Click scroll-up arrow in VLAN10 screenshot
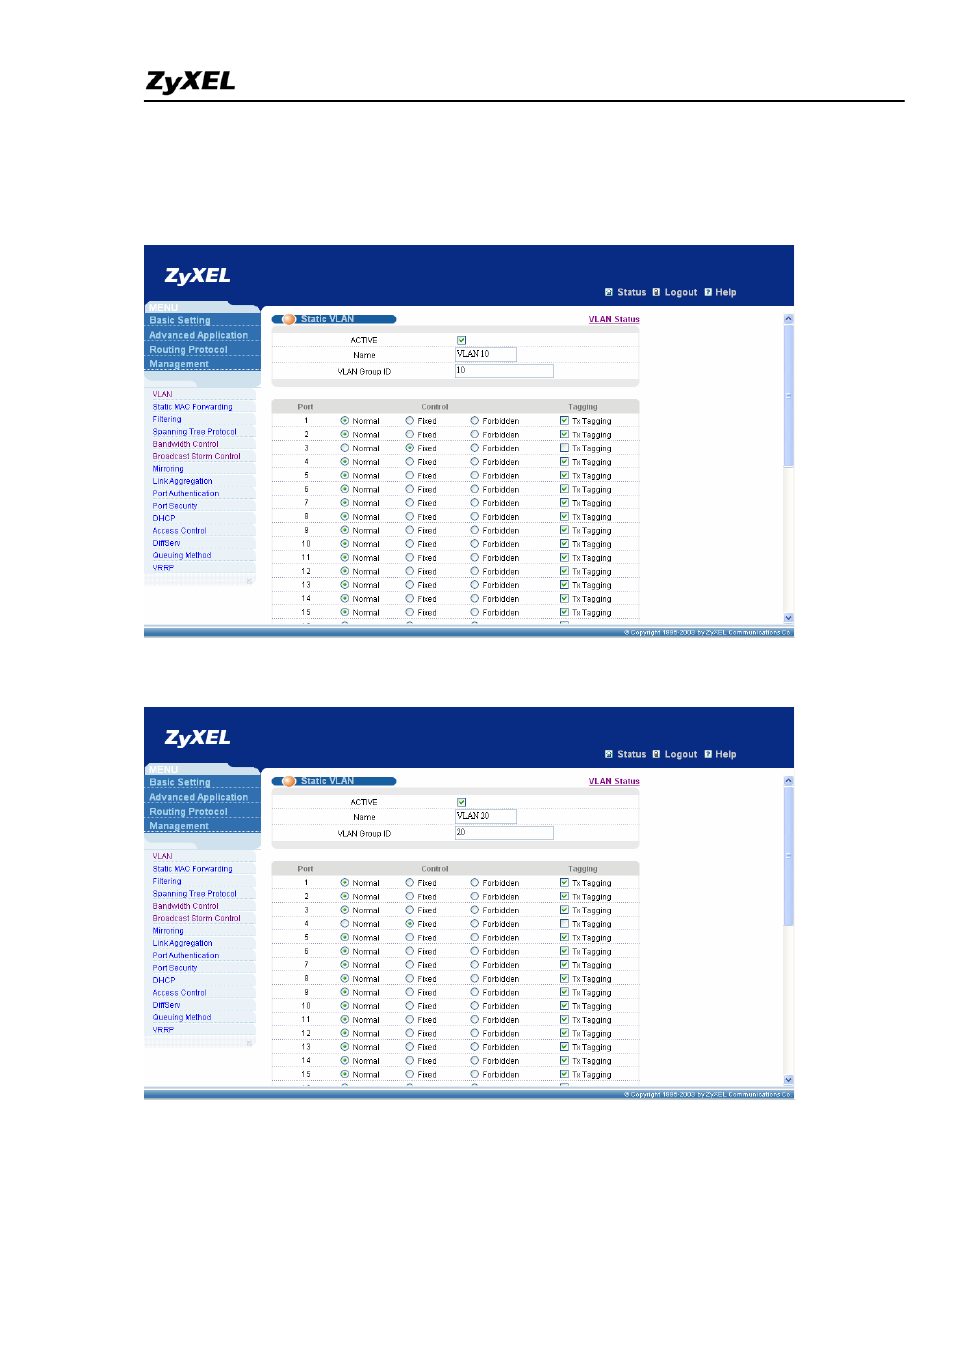 788,319
